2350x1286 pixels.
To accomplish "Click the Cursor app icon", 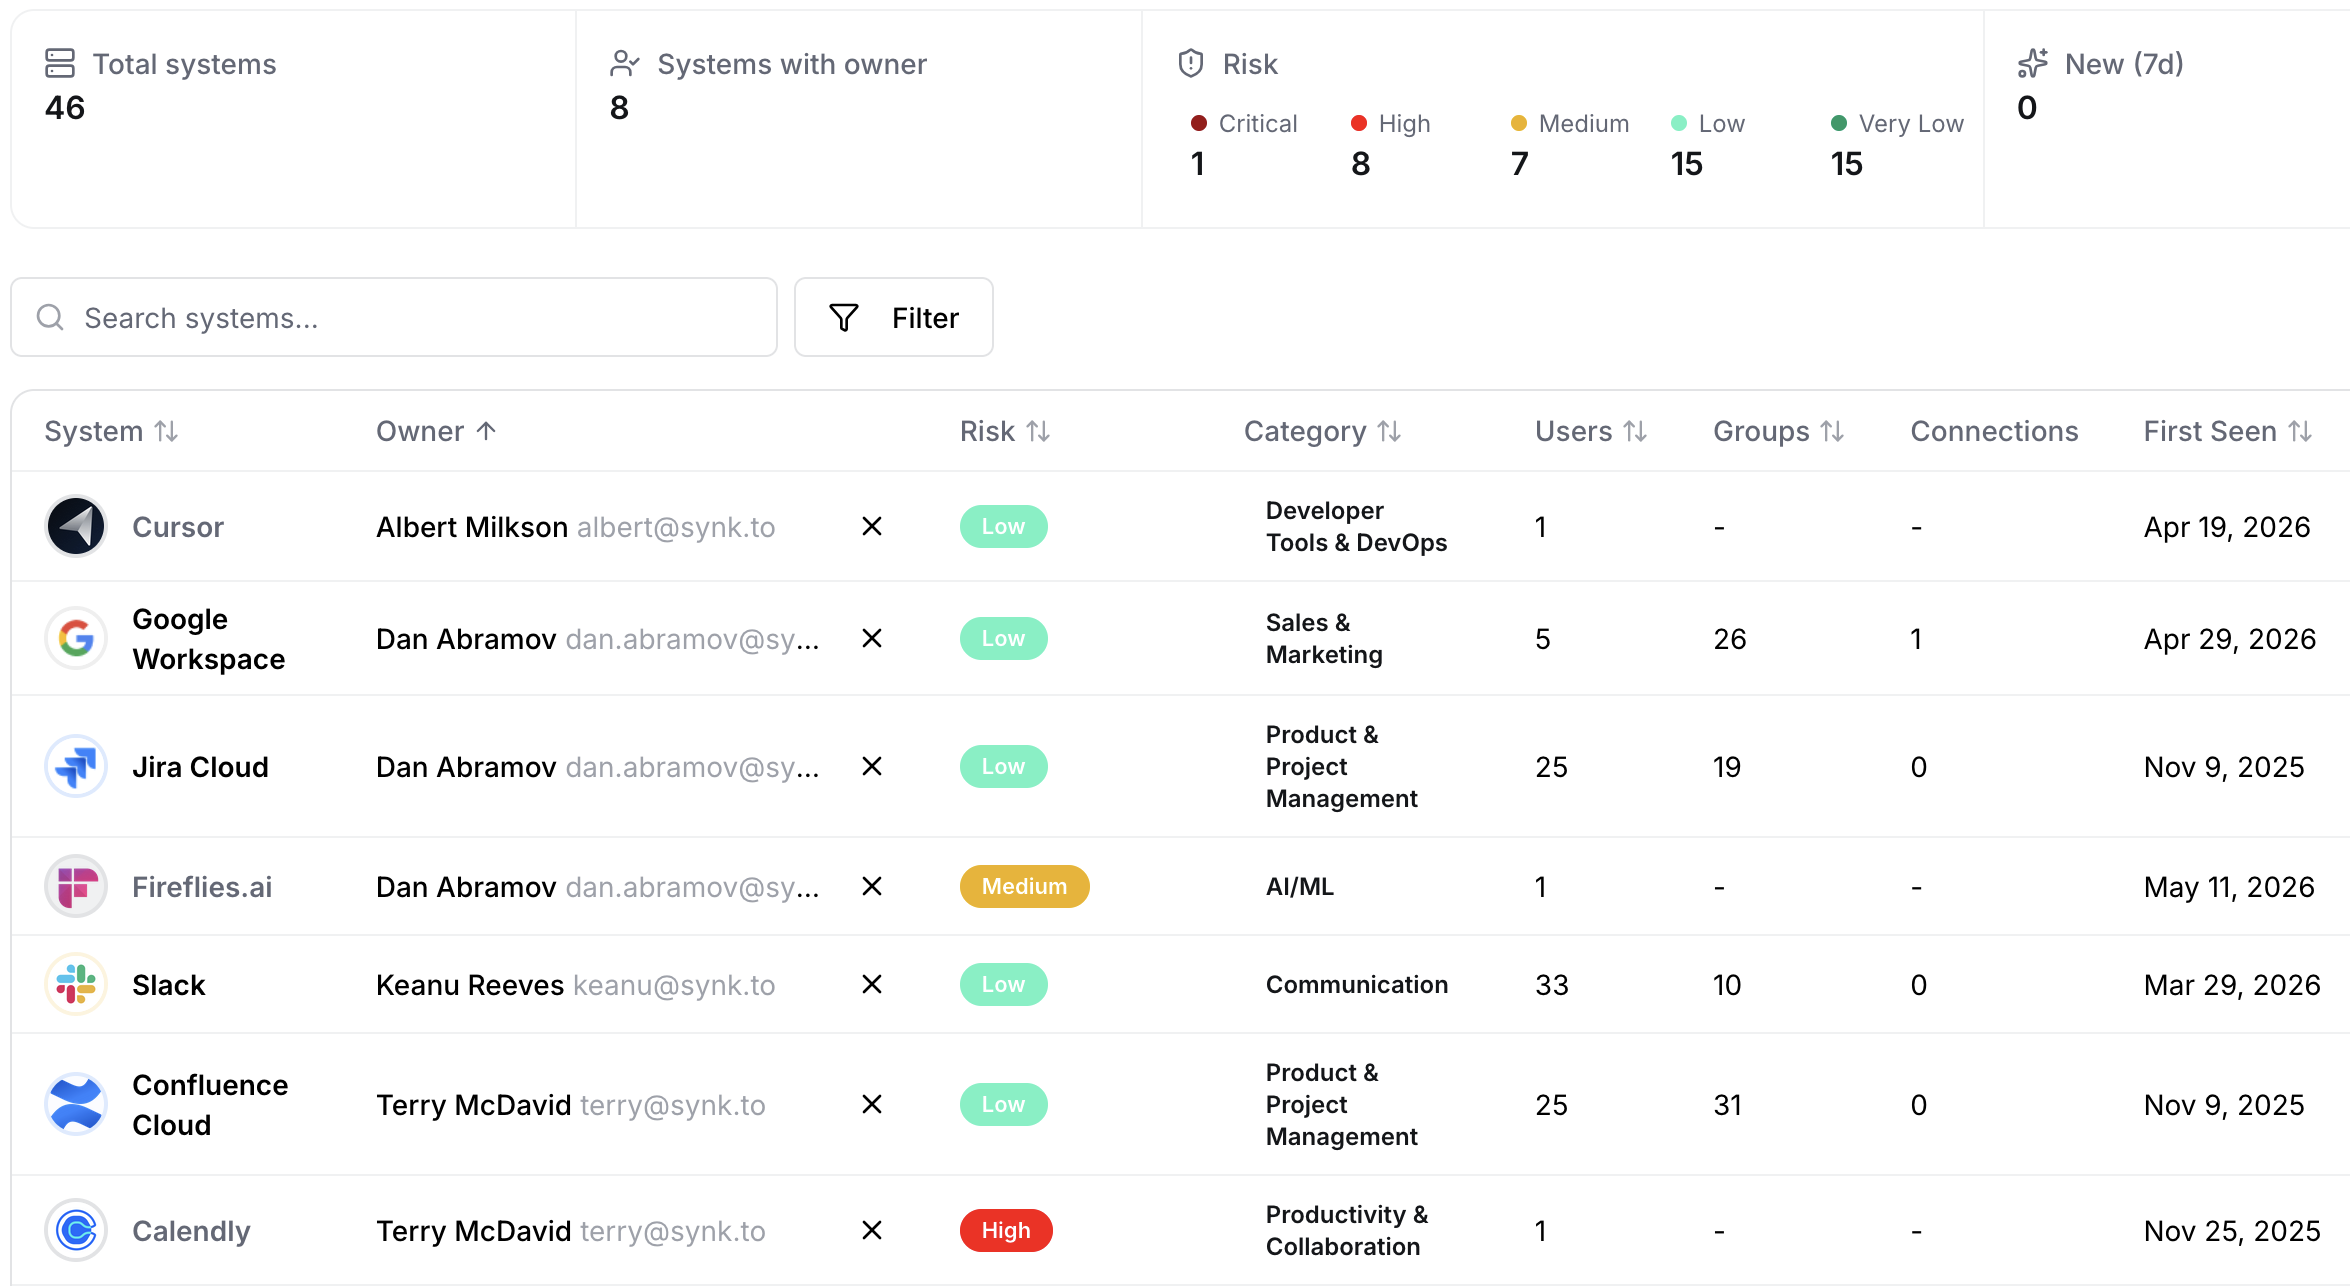I will [x=76, y=526].
